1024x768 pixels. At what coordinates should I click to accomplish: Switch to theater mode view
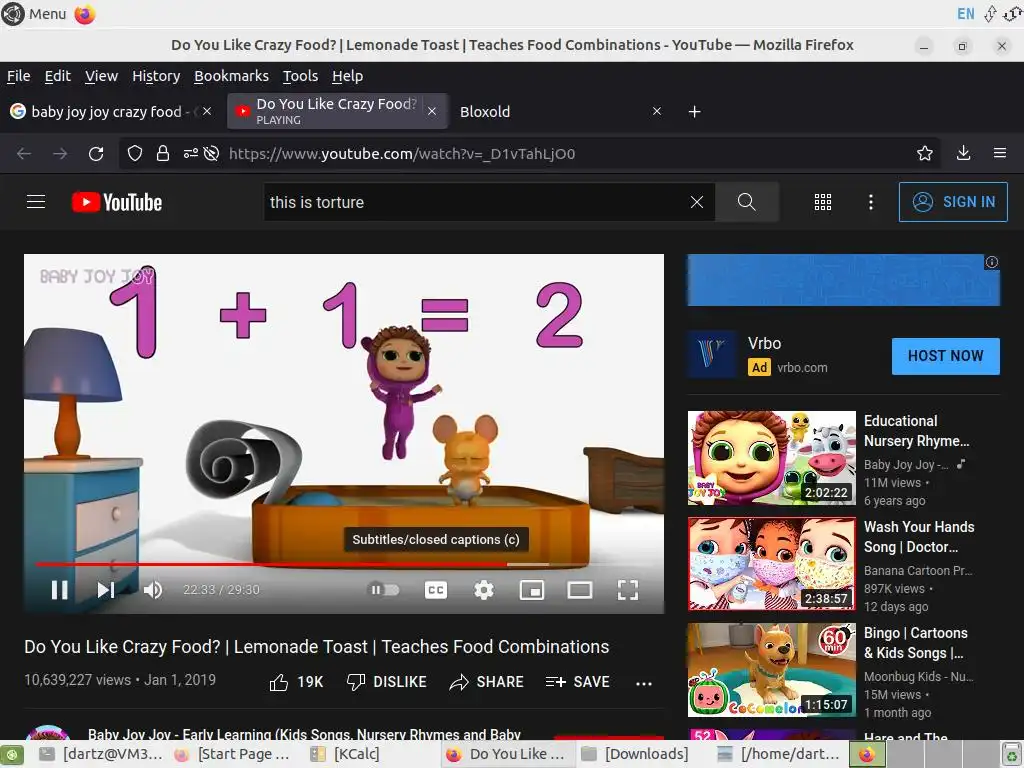coord(579,590)
